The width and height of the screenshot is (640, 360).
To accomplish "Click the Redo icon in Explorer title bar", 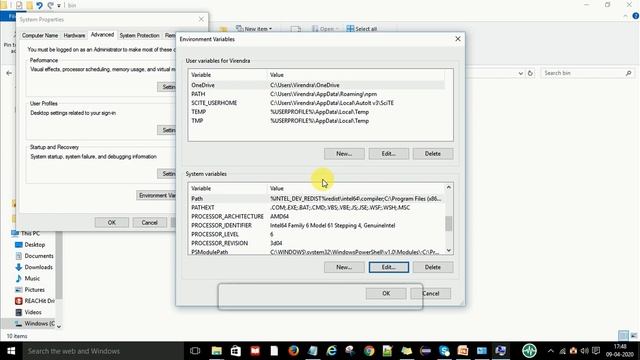I will click(x=50, y=5).
